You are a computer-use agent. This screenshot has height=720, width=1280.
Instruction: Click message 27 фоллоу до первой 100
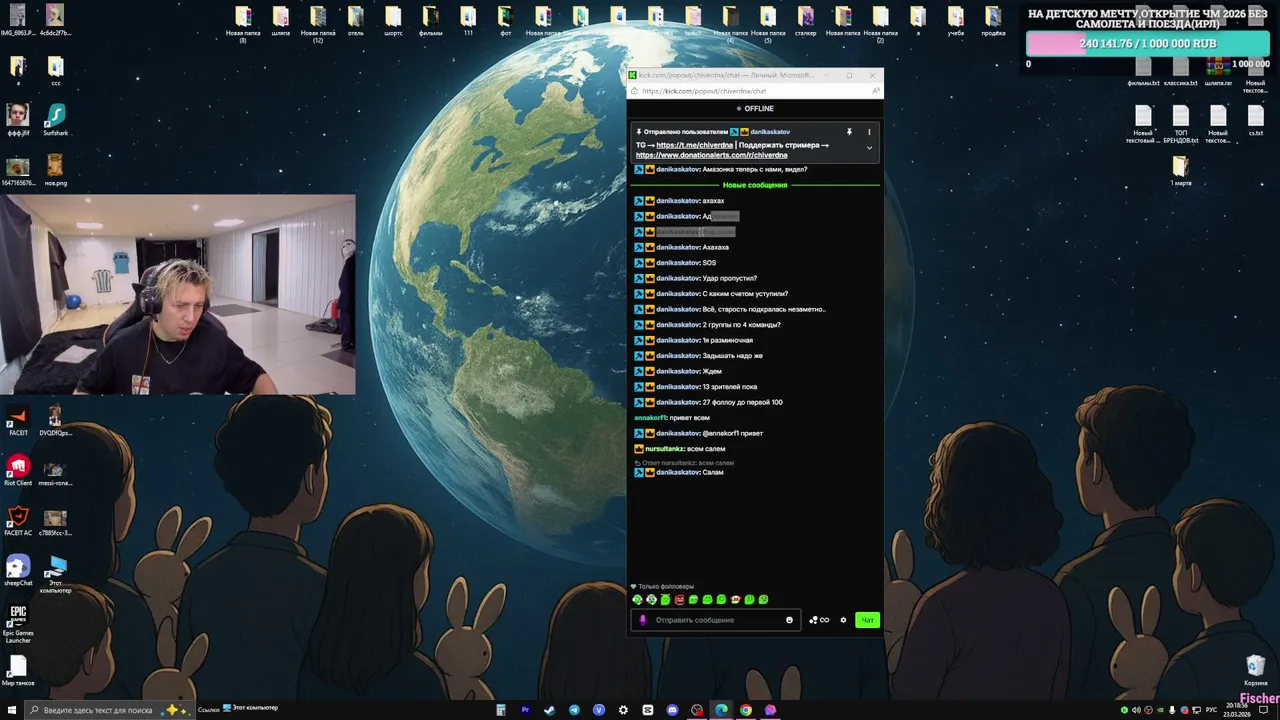point(743,402)
